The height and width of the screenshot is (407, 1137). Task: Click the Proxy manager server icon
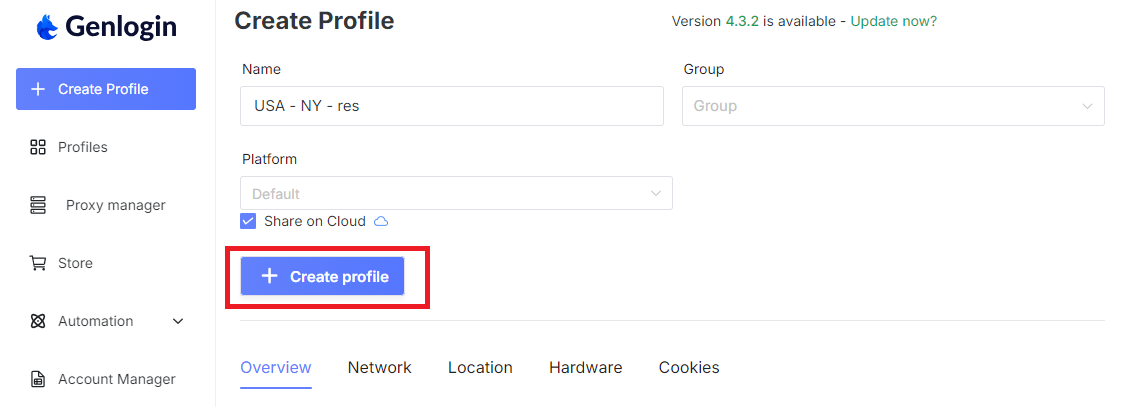[x=38, y=205]
